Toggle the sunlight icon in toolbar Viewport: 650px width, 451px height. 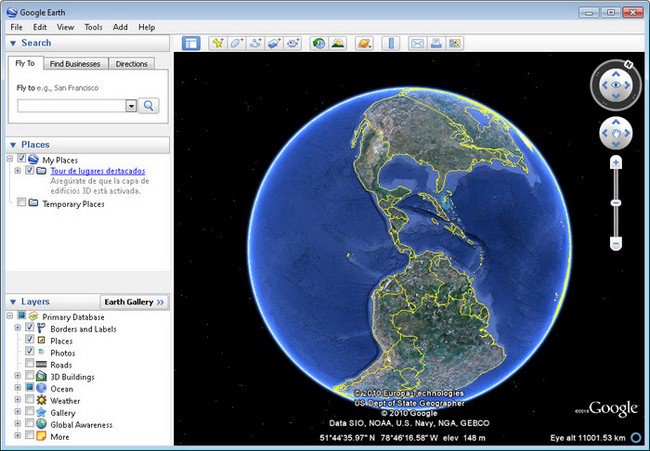(338, 44)
